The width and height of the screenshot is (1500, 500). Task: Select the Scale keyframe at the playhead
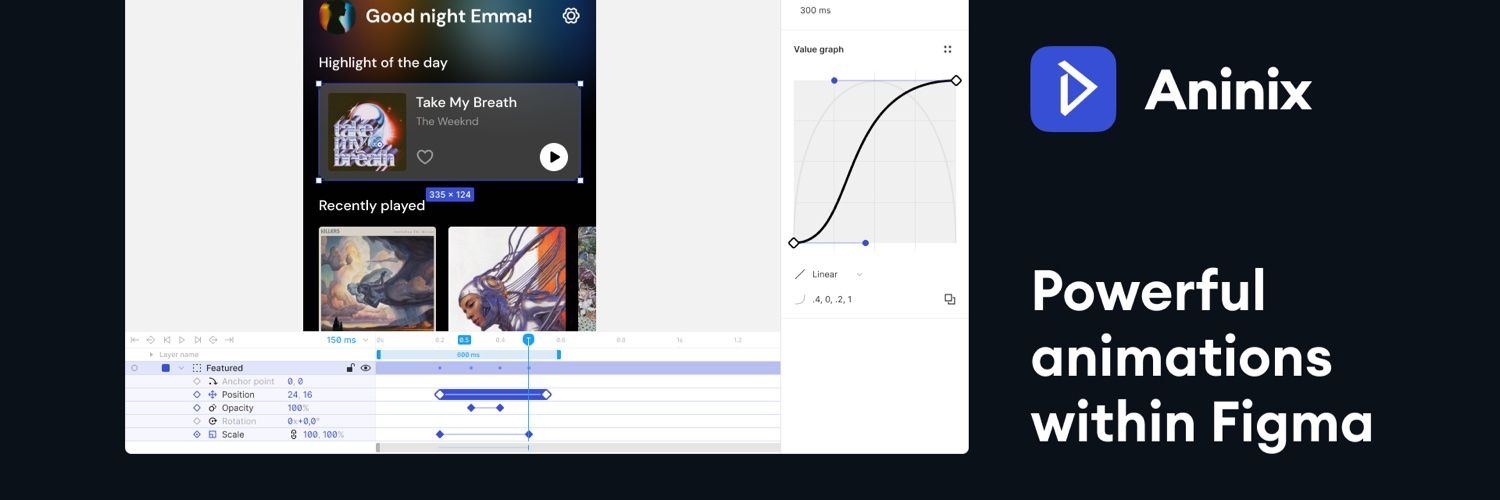[x=528, y=434]
